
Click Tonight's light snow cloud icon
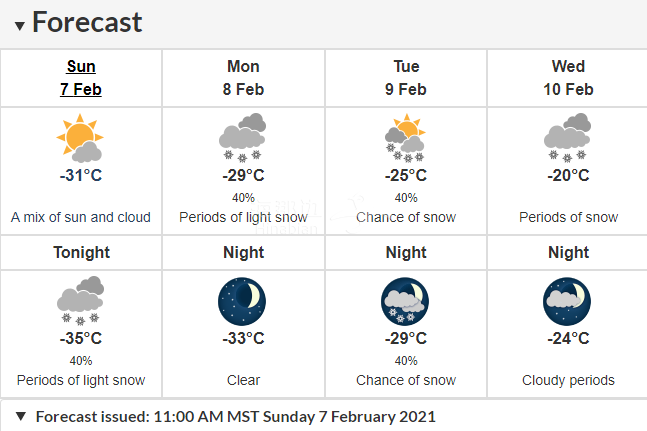pos(80,301)
